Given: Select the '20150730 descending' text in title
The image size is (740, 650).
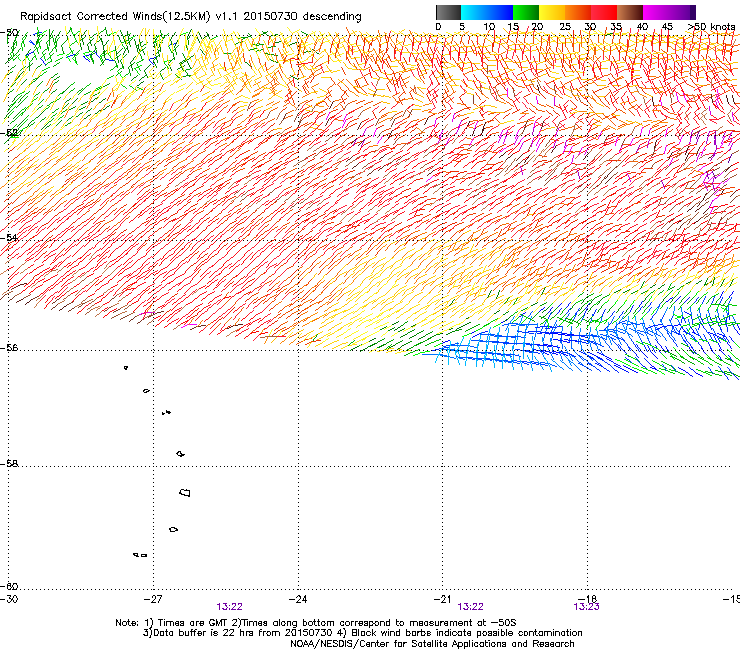Looking at the screenshot, I should pyautogui.click(x=302, y=17).
